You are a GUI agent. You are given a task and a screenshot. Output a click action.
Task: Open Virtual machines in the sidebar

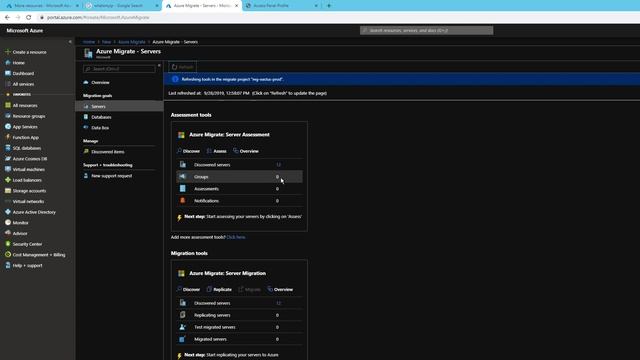[x=29, y=169]
